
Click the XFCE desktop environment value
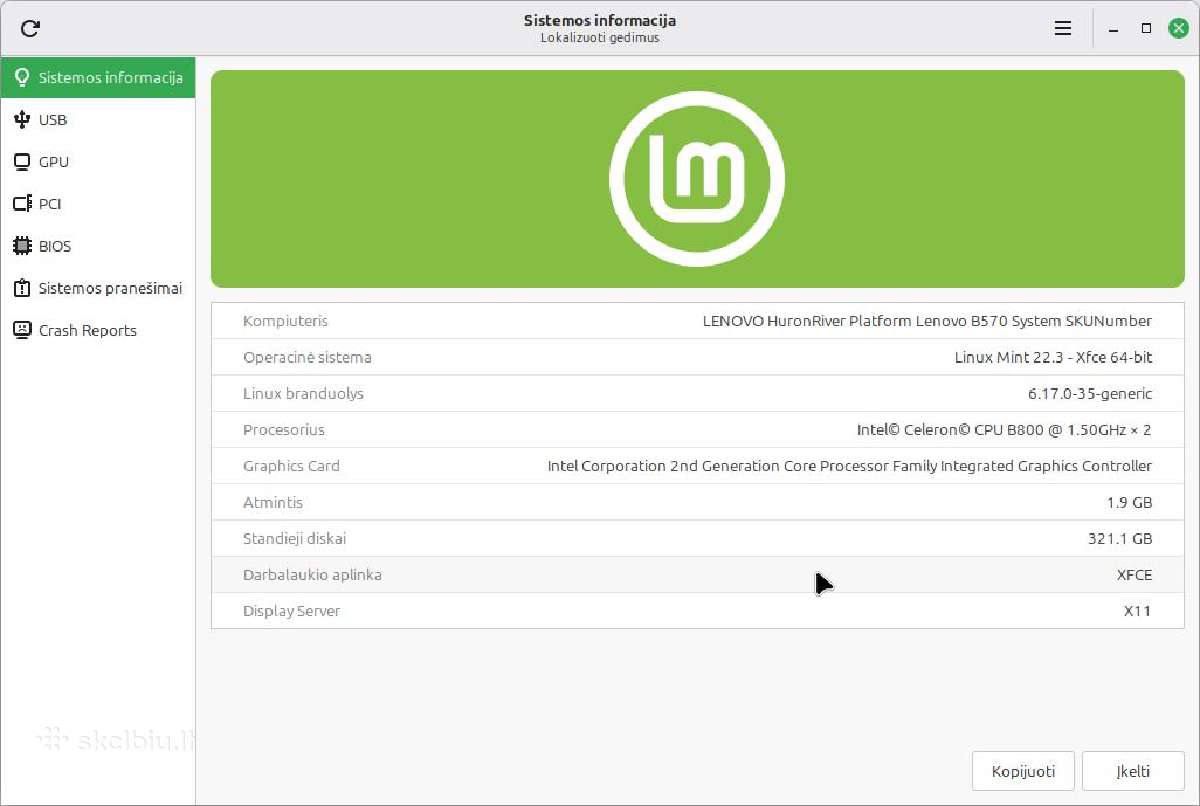tap(1134, 575)
